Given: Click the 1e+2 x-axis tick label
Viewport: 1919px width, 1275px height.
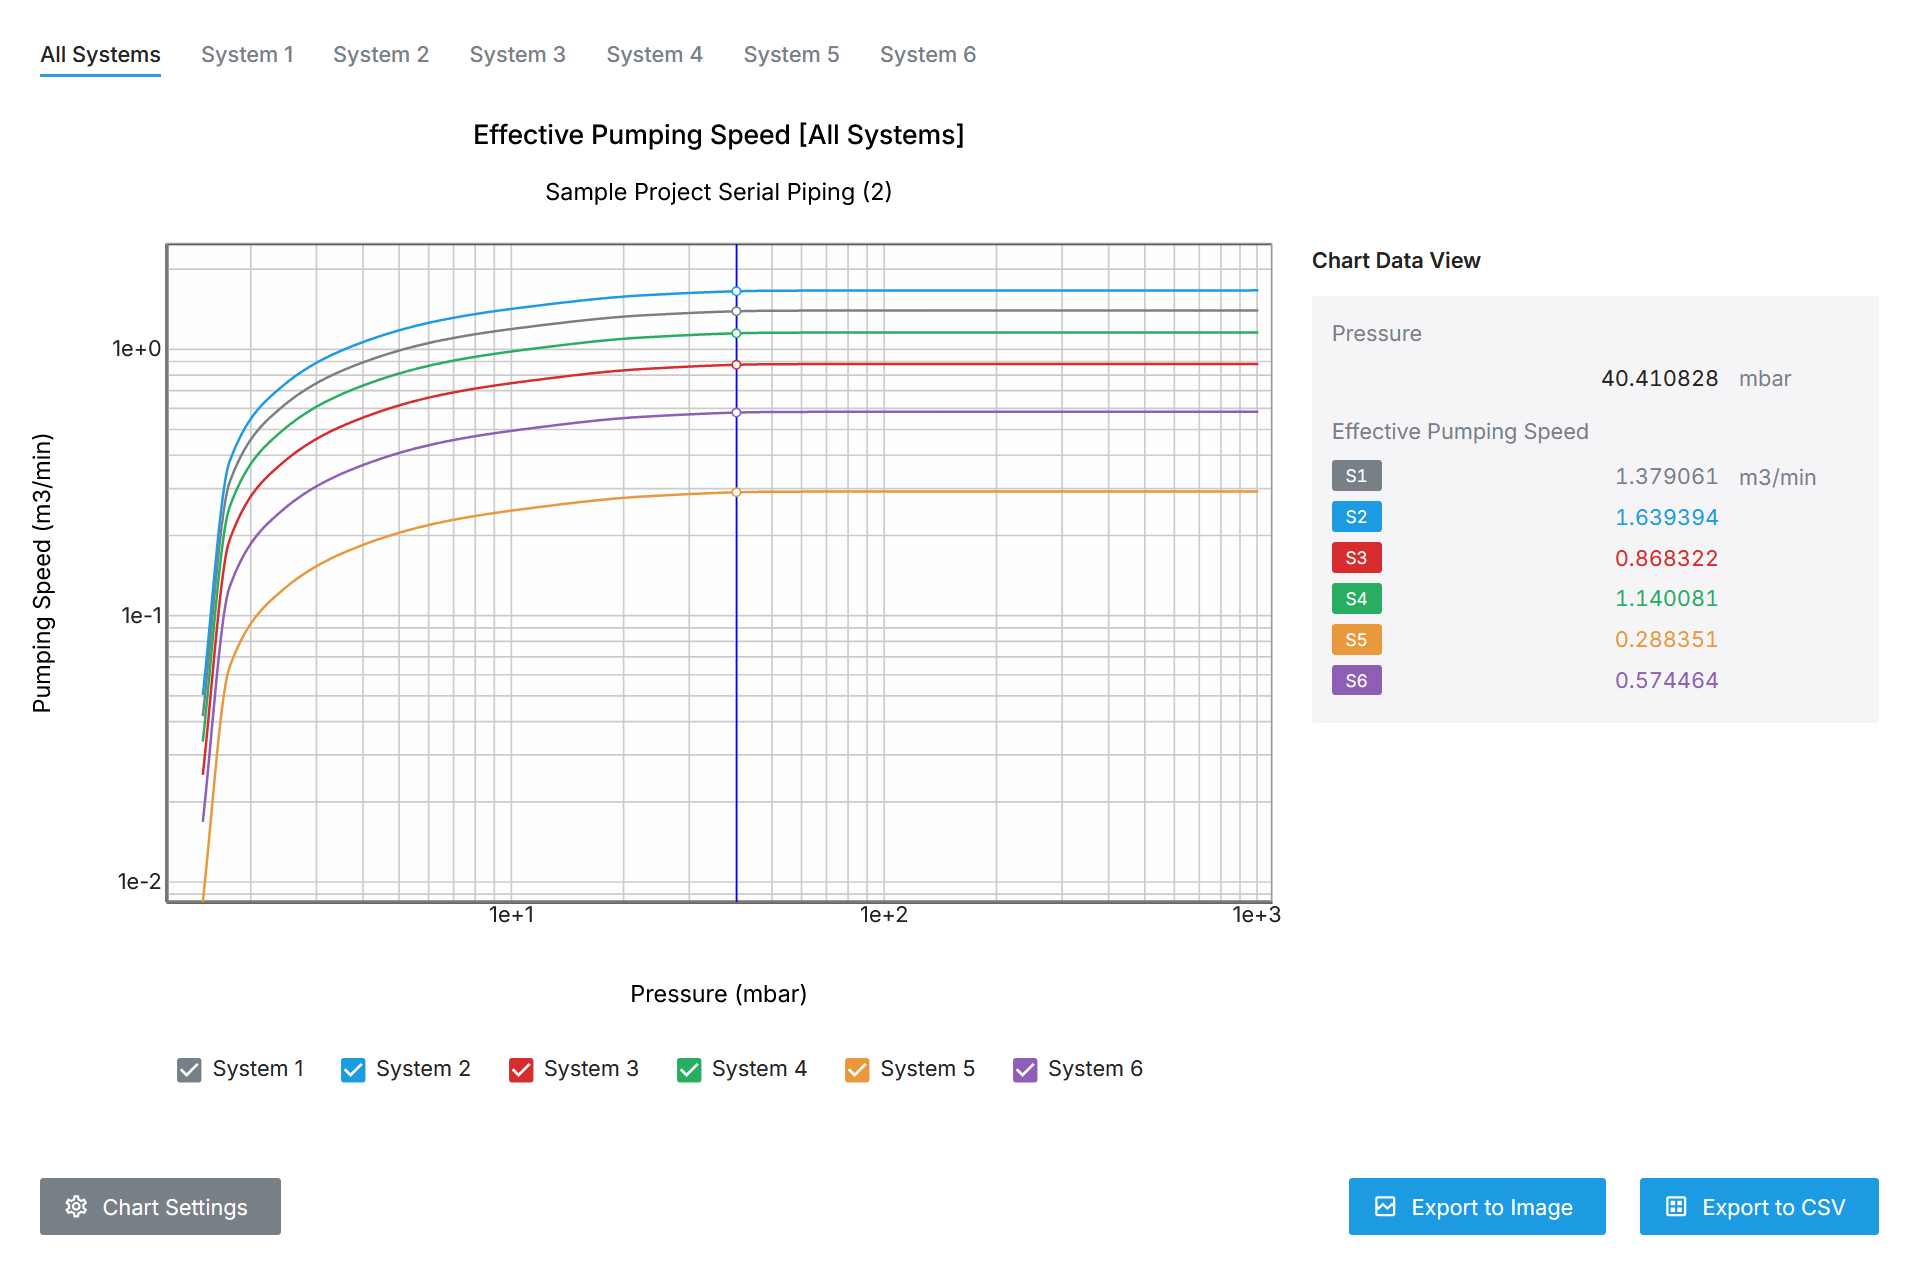Looking at the screenshot, I should tap(884, 915).
